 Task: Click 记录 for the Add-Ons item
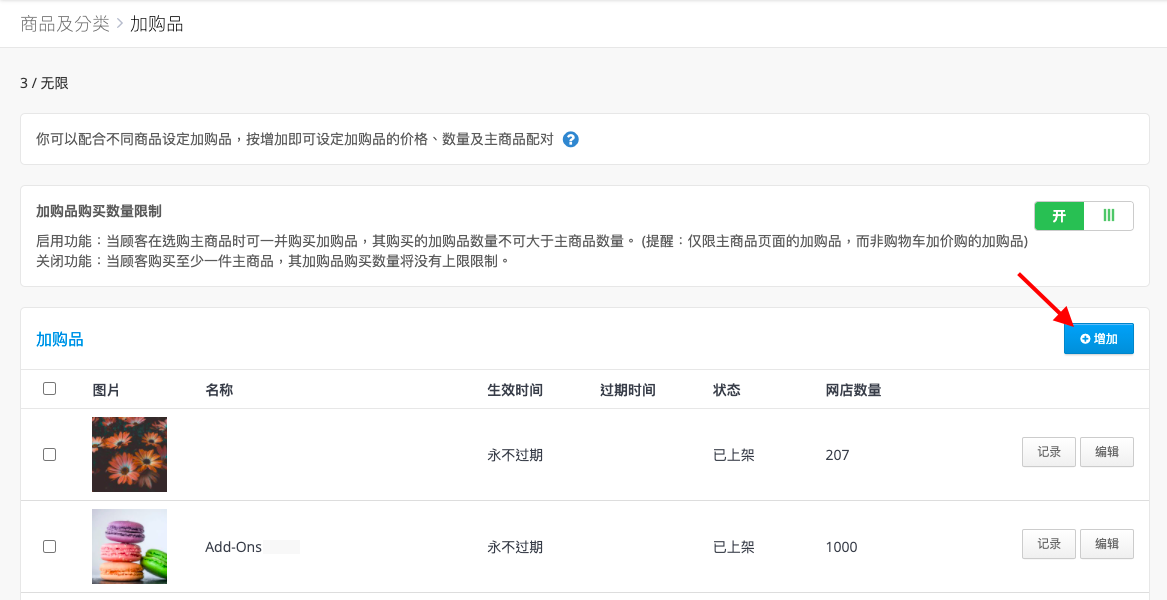pos(1049,544)
